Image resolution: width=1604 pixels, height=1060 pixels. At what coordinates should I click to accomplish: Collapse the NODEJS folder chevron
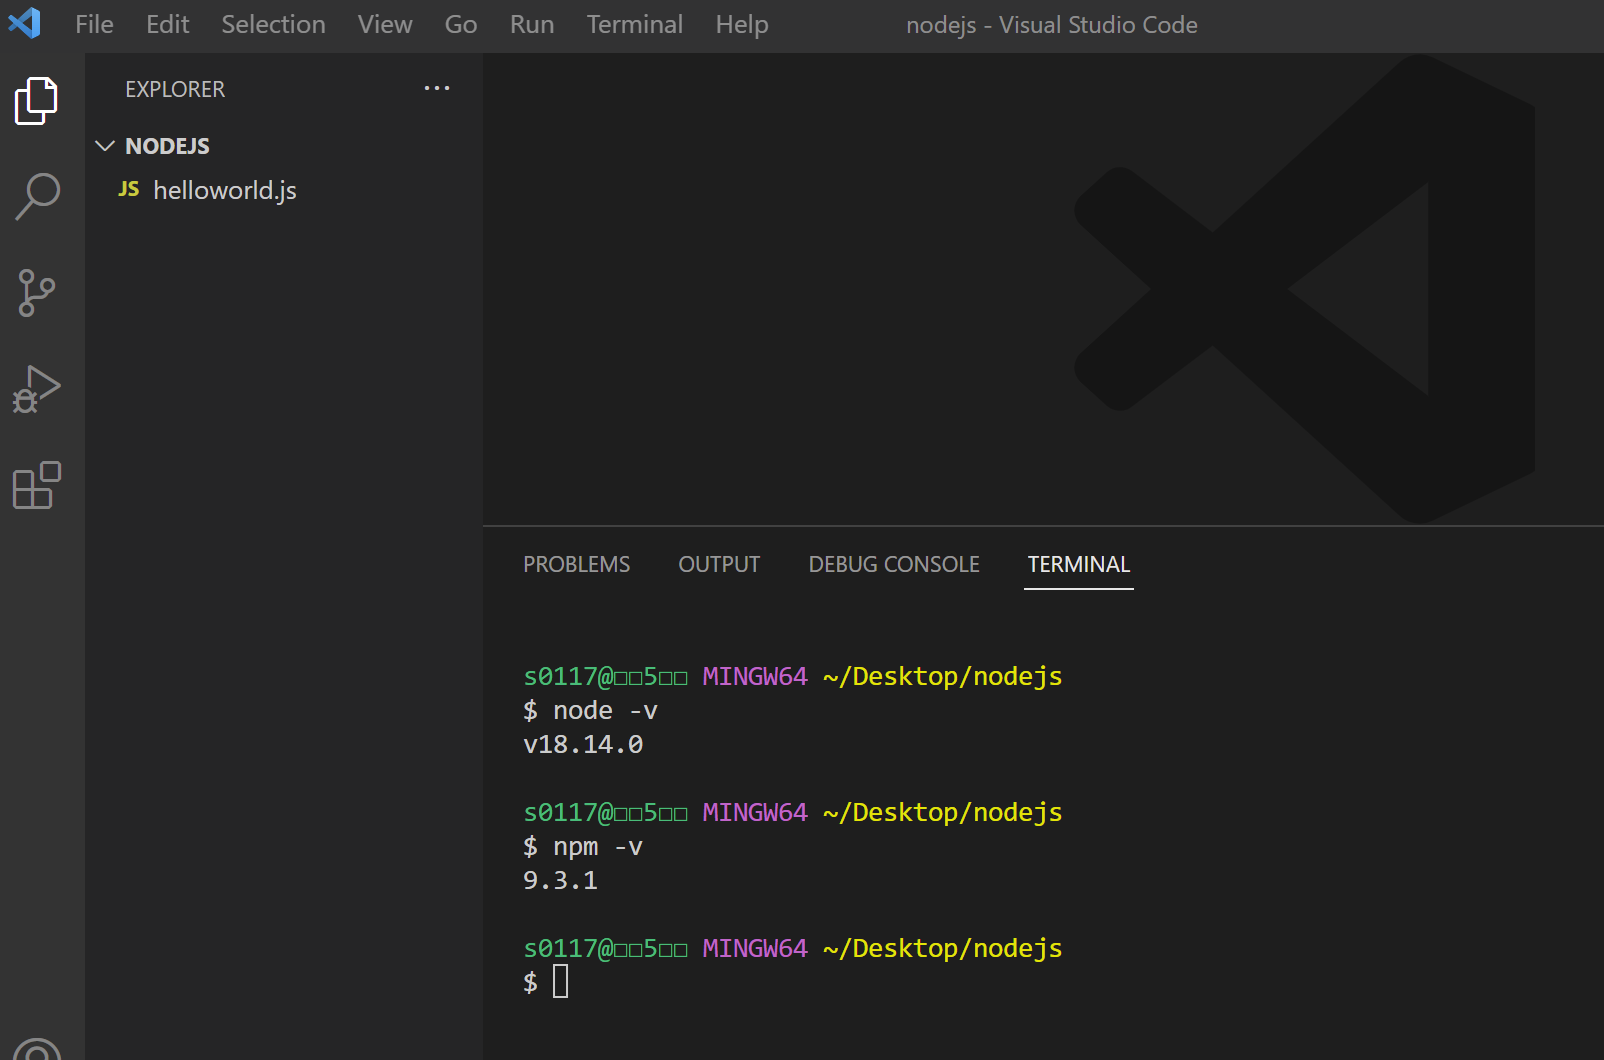click(x=105, y=146)
